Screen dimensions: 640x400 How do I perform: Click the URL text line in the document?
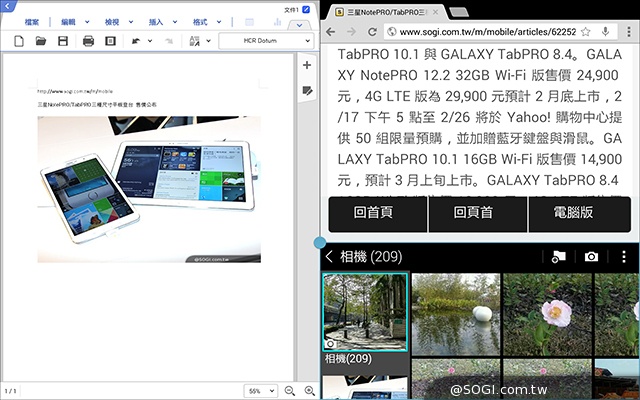click(x=75, y=91)
